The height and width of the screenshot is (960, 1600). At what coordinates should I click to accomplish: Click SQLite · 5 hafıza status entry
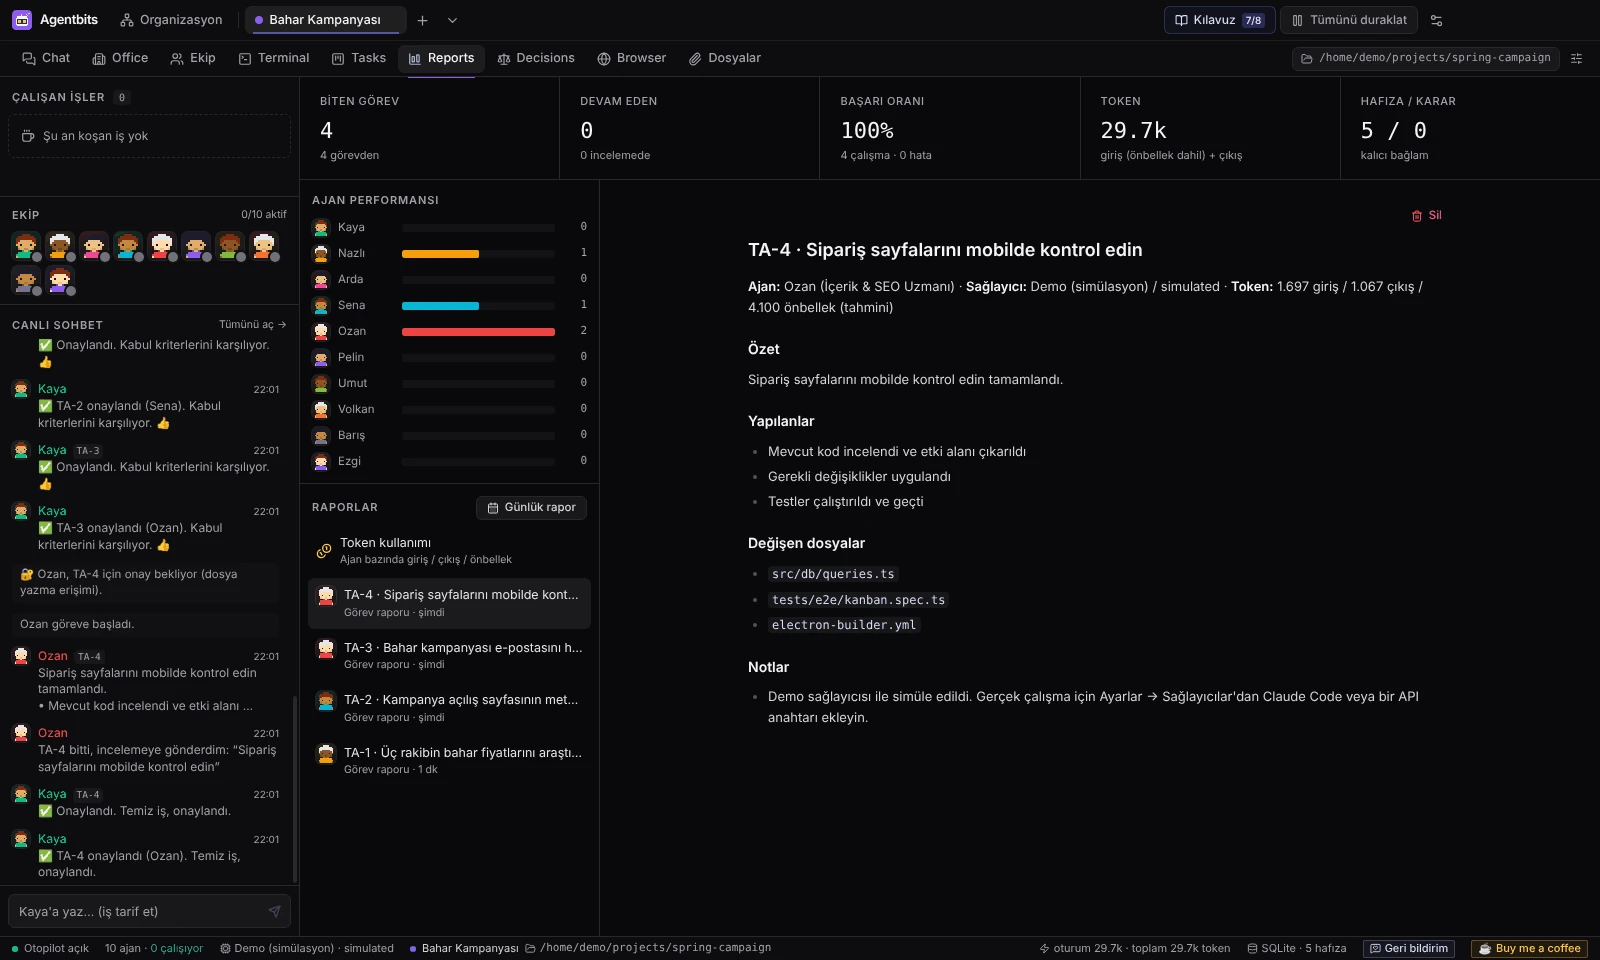click(x=1296, y=948)
